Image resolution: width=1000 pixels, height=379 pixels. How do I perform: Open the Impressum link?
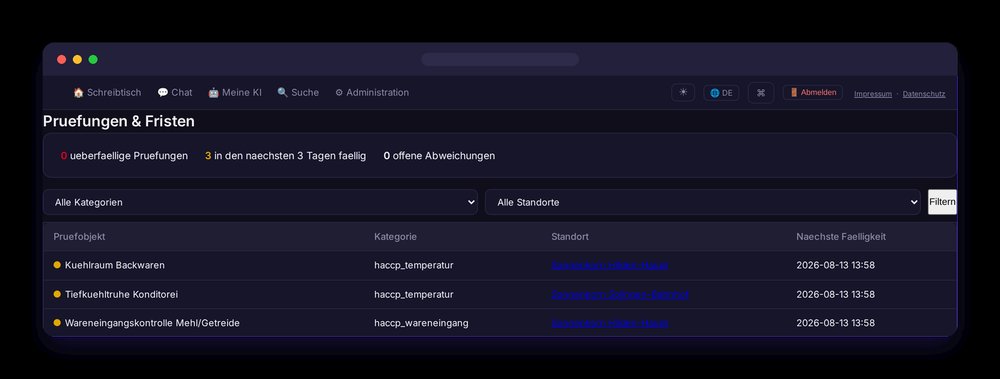(872, 94)
